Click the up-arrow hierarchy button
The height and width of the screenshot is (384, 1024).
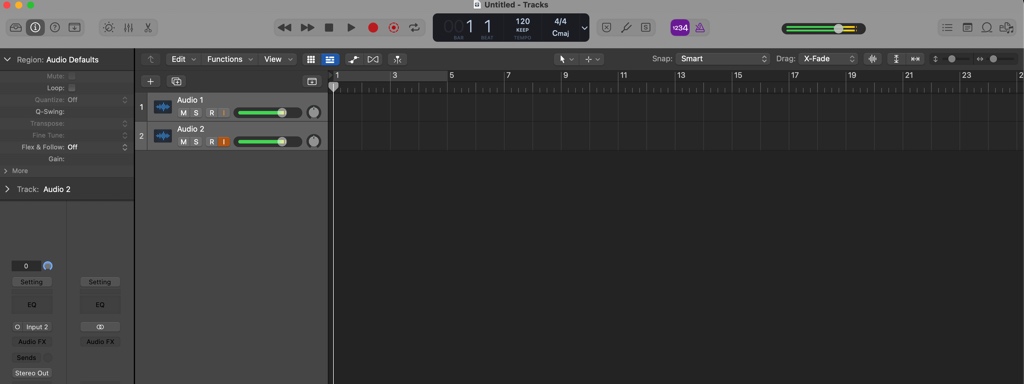(151, 59)
